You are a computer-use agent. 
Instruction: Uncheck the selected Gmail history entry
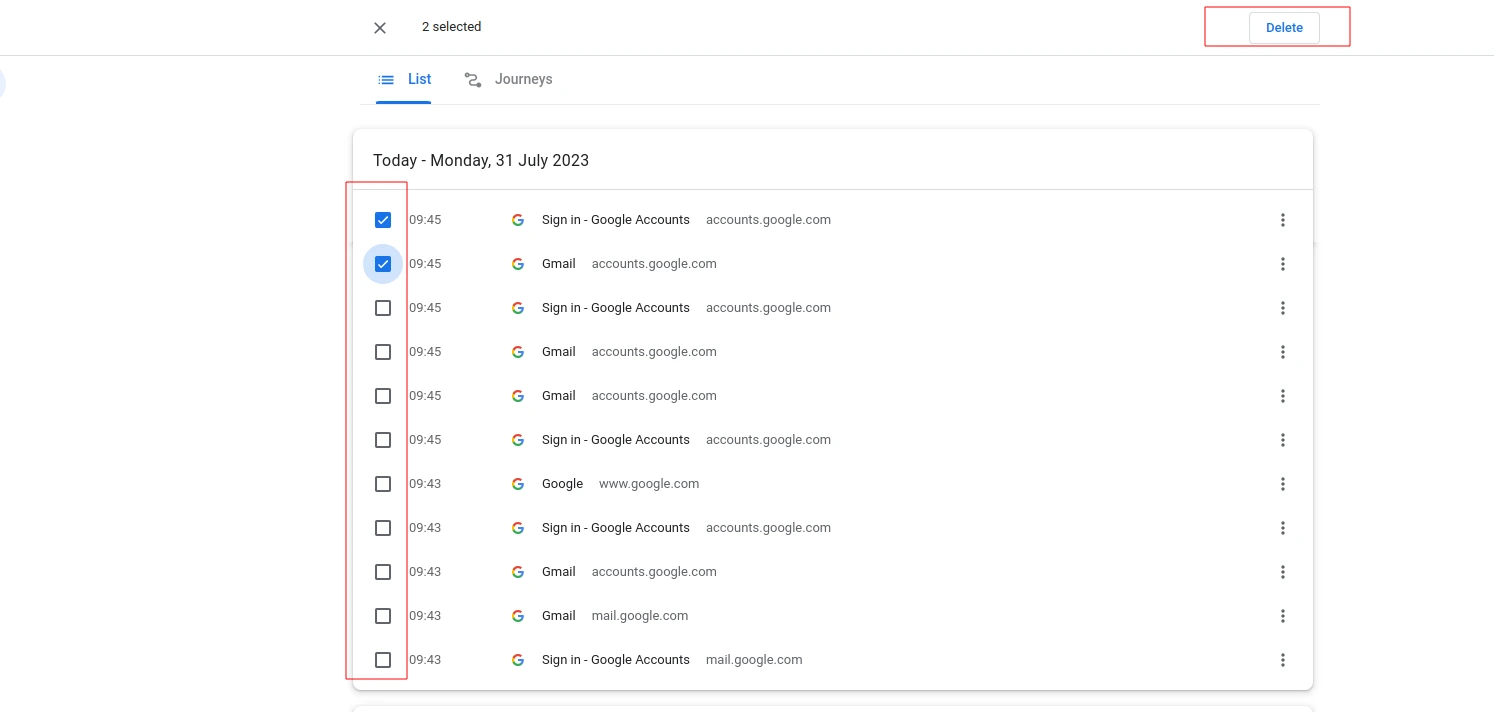tap(383, 264)
